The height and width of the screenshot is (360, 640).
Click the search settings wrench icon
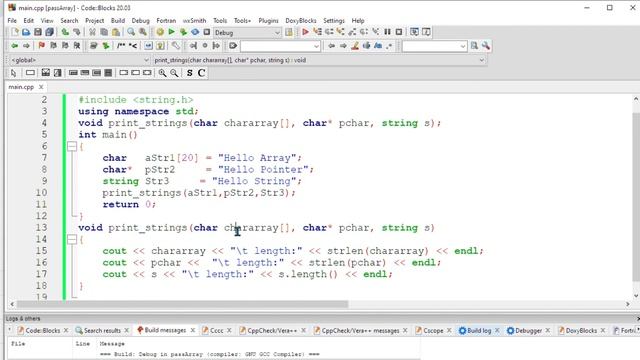[486, 46]
